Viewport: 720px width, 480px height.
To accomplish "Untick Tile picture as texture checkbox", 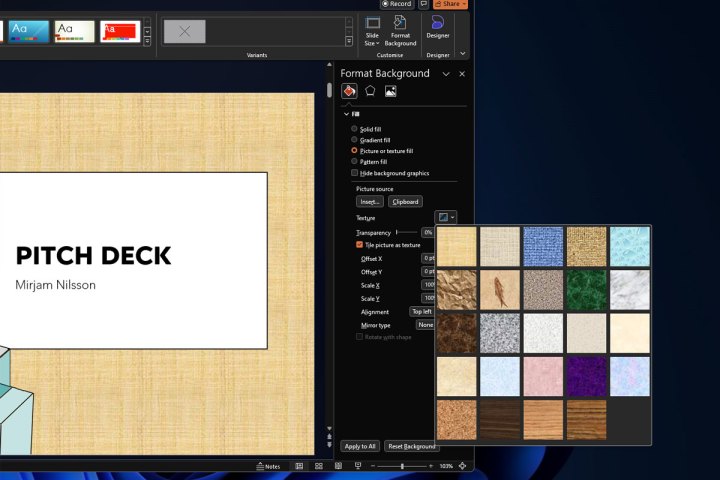I will [360, 244].
